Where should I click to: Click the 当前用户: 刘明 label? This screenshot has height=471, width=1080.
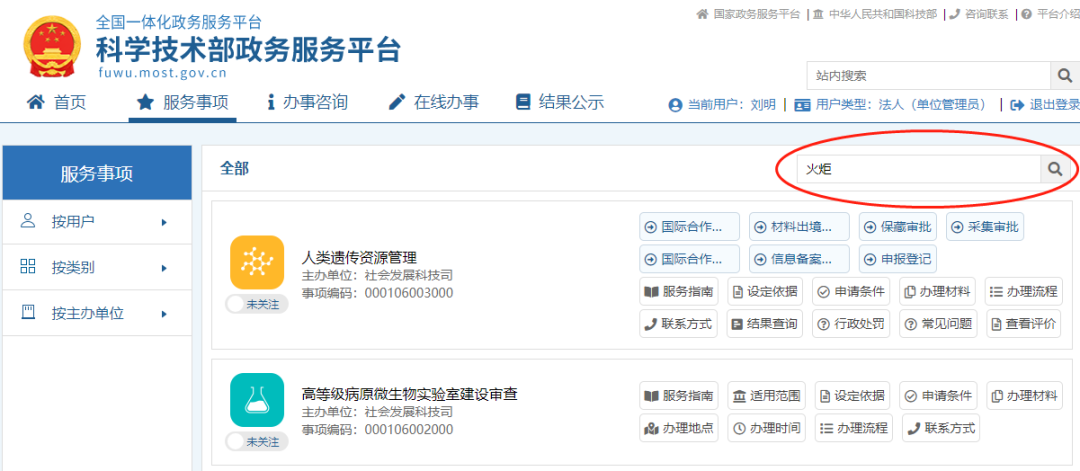pos(722,105)
